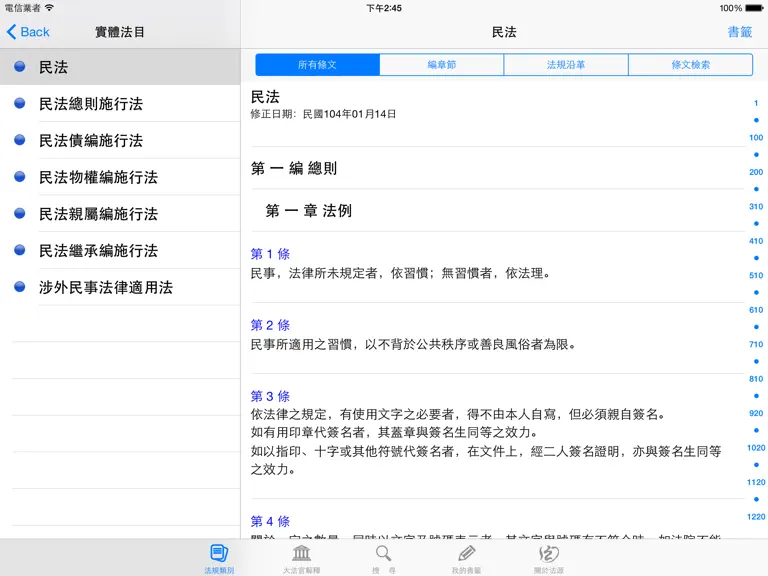
Task: Open the 關於法源 logo icon
Action: 549,553
